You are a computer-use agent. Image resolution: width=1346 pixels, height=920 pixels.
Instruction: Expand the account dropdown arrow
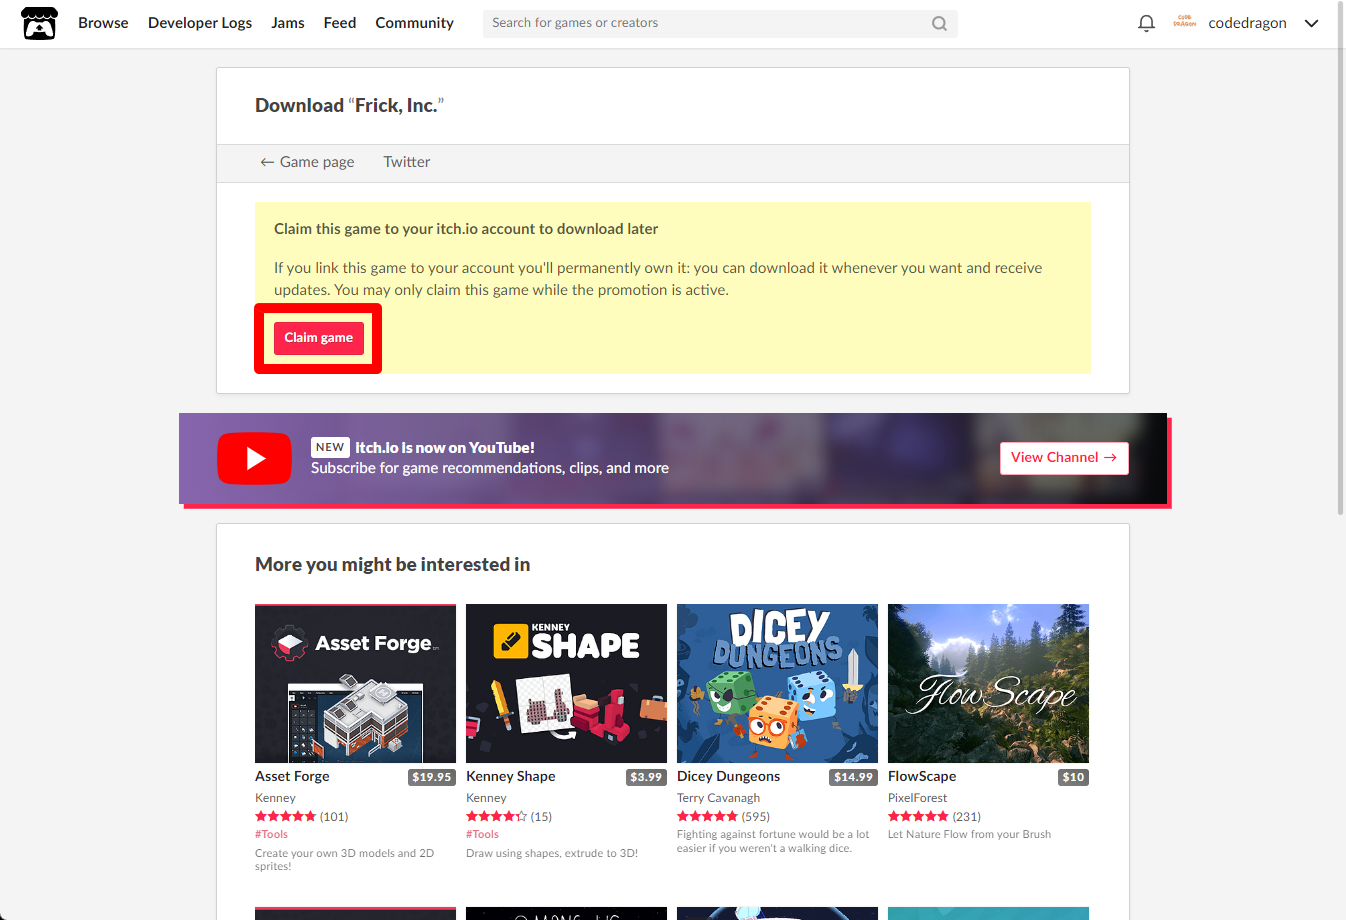coord(1311,23)
